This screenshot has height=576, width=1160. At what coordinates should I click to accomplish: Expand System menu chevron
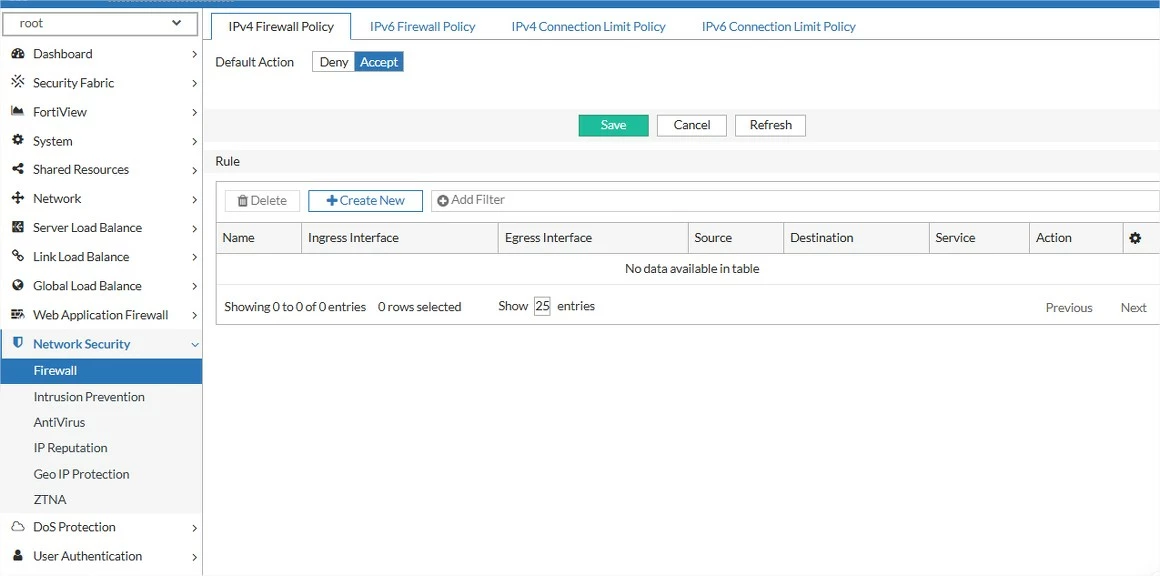(x=194, y=141)
